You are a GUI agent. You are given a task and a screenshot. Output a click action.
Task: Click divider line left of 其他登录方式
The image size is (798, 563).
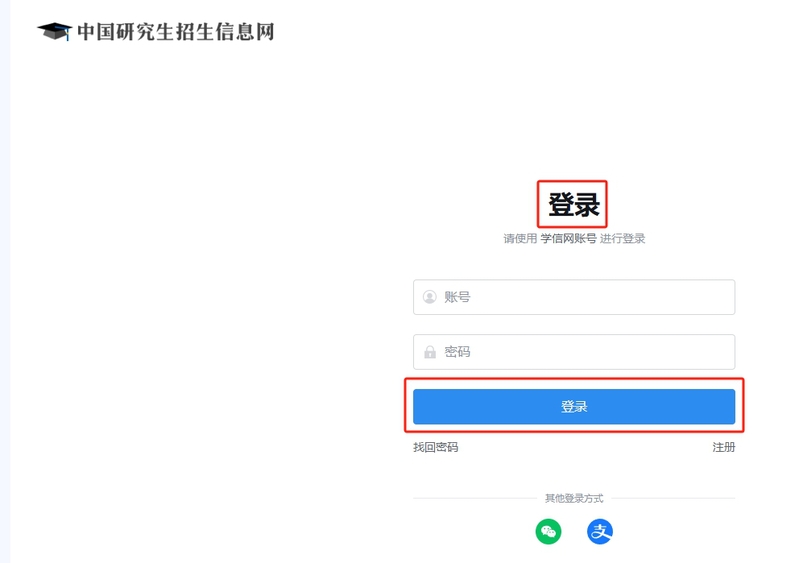tap(470, 498)
